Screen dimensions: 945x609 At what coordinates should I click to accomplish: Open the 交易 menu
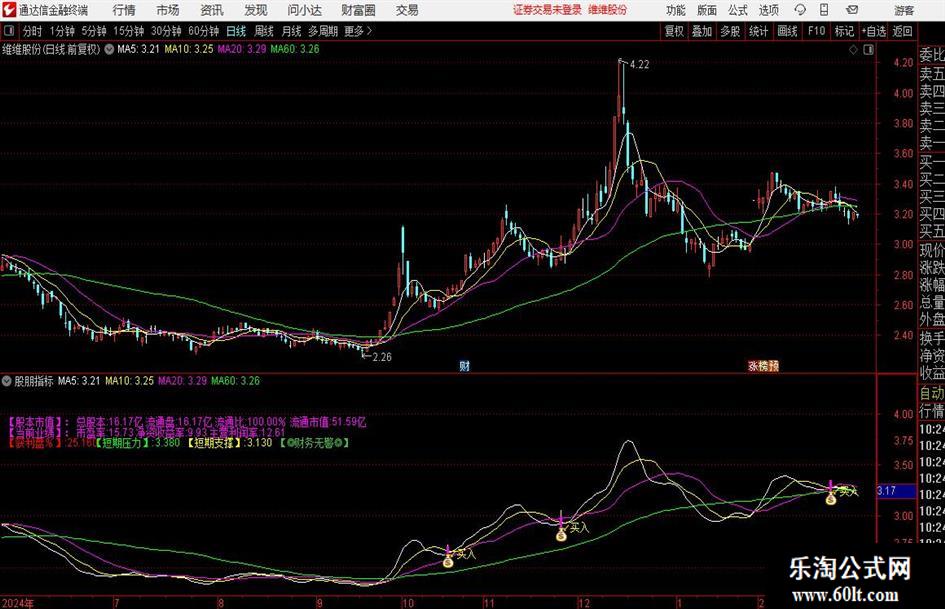click(x=407, y=10)
